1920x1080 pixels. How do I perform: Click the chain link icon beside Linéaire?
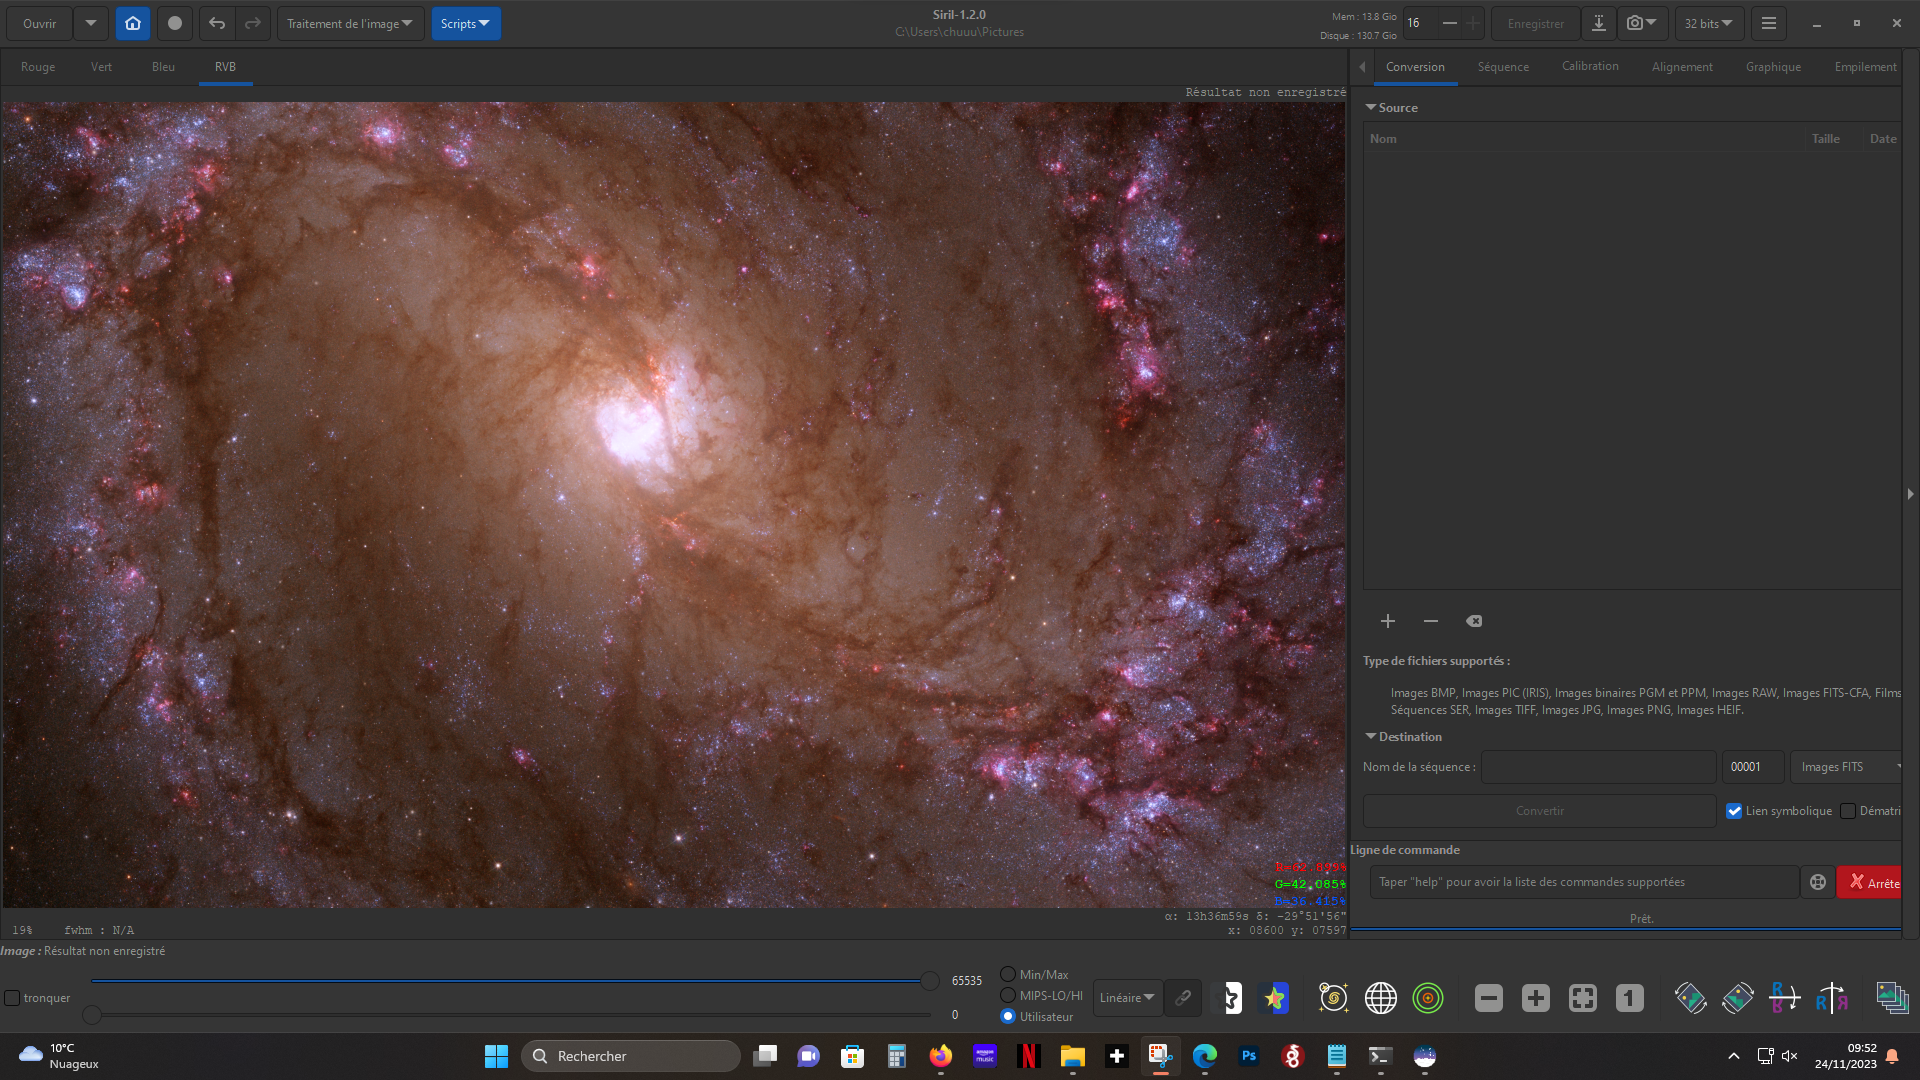(1183, 997)
